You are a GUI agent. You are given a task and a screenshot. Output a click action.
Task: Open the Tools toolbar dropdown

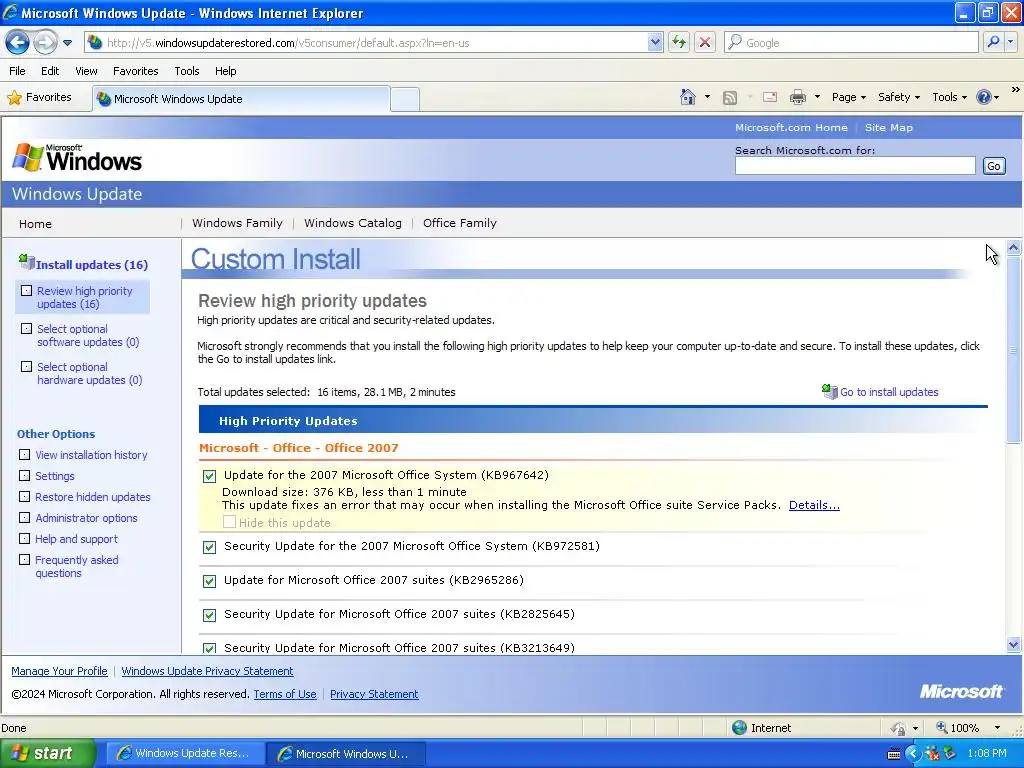tap(950, 97)
